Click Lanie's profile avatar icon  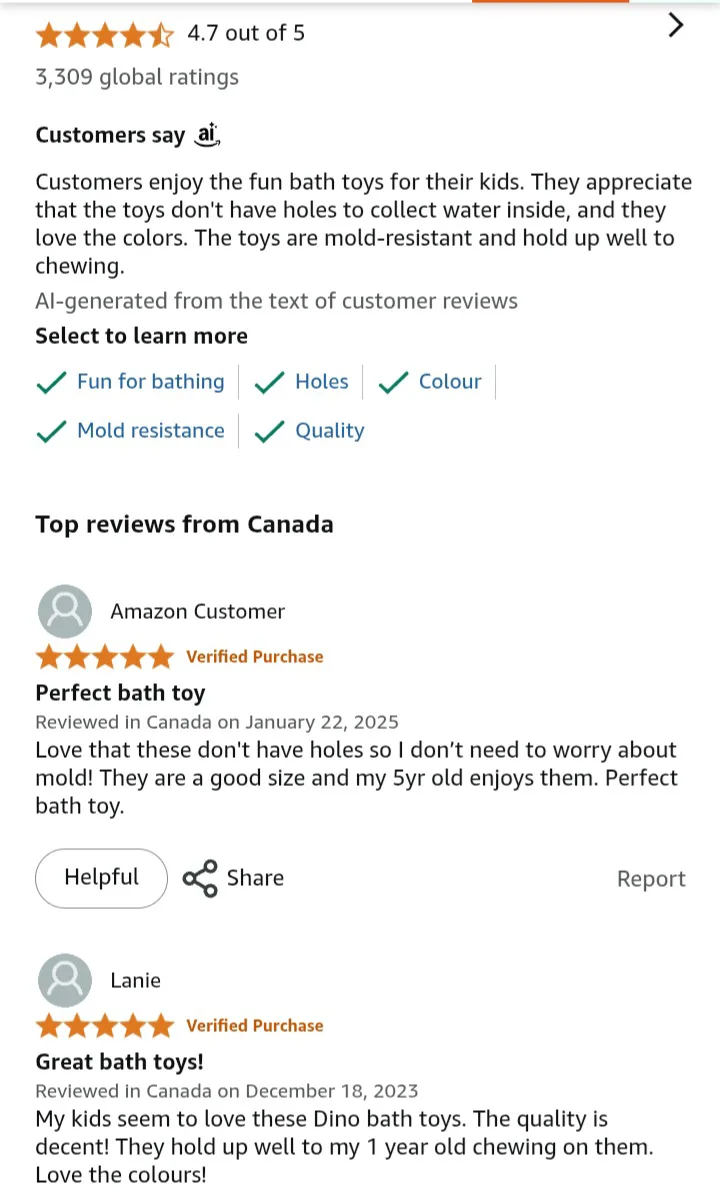[x=64, y=980]
